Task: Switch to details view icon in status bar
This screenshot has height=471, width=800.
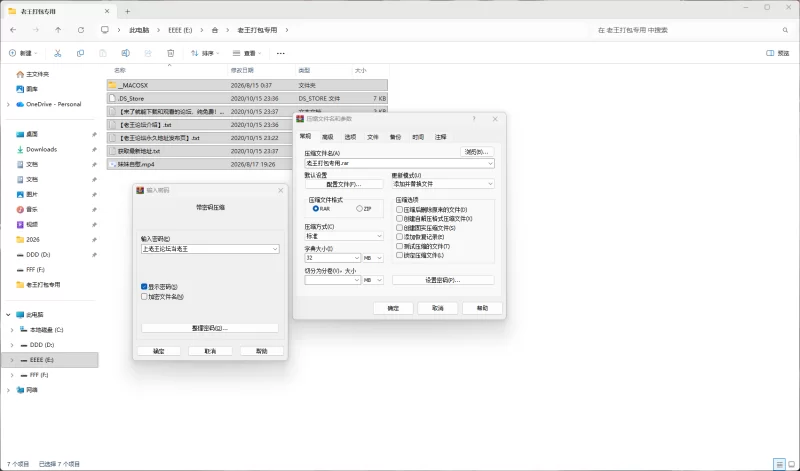Action: tap(779, 464)
